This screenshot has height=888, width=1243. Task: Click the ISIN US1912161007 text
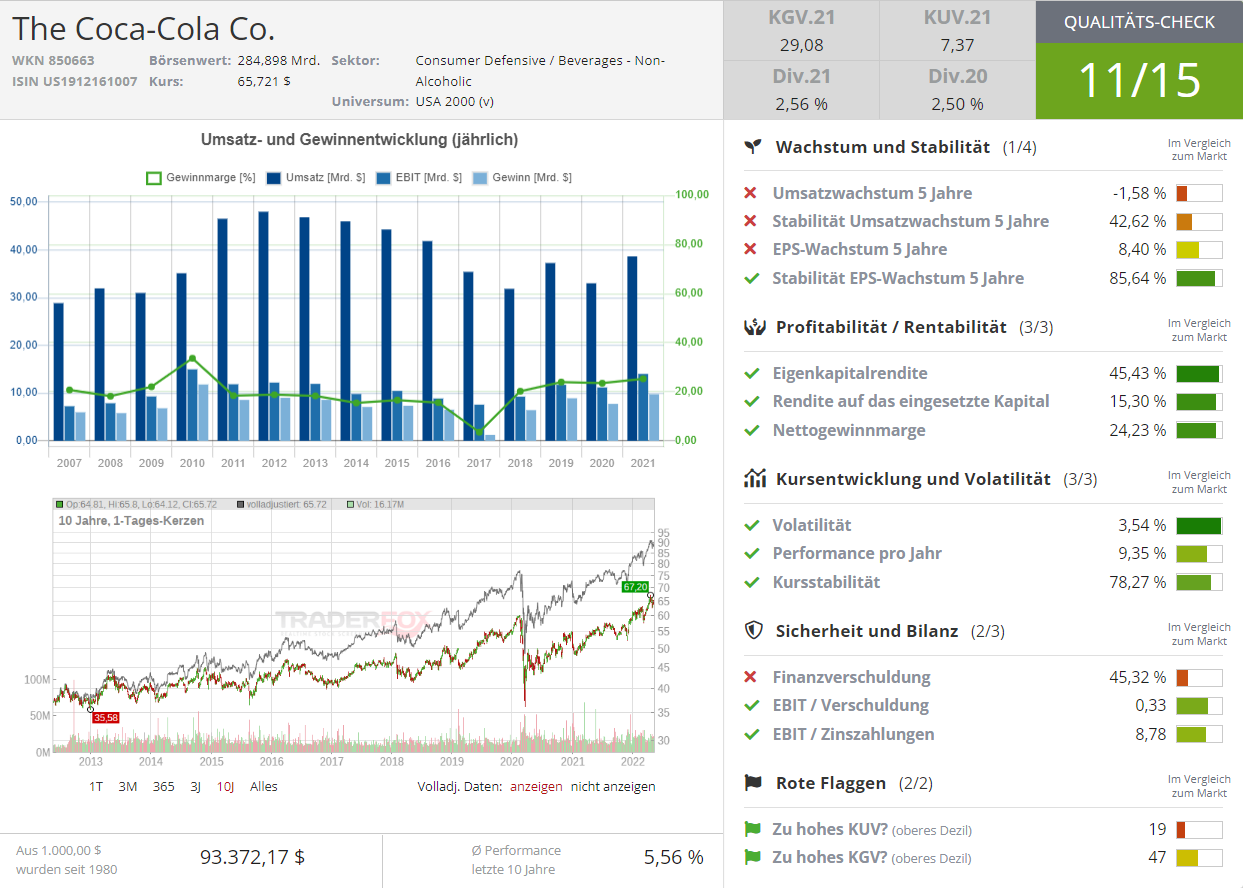tap(75, 81)
